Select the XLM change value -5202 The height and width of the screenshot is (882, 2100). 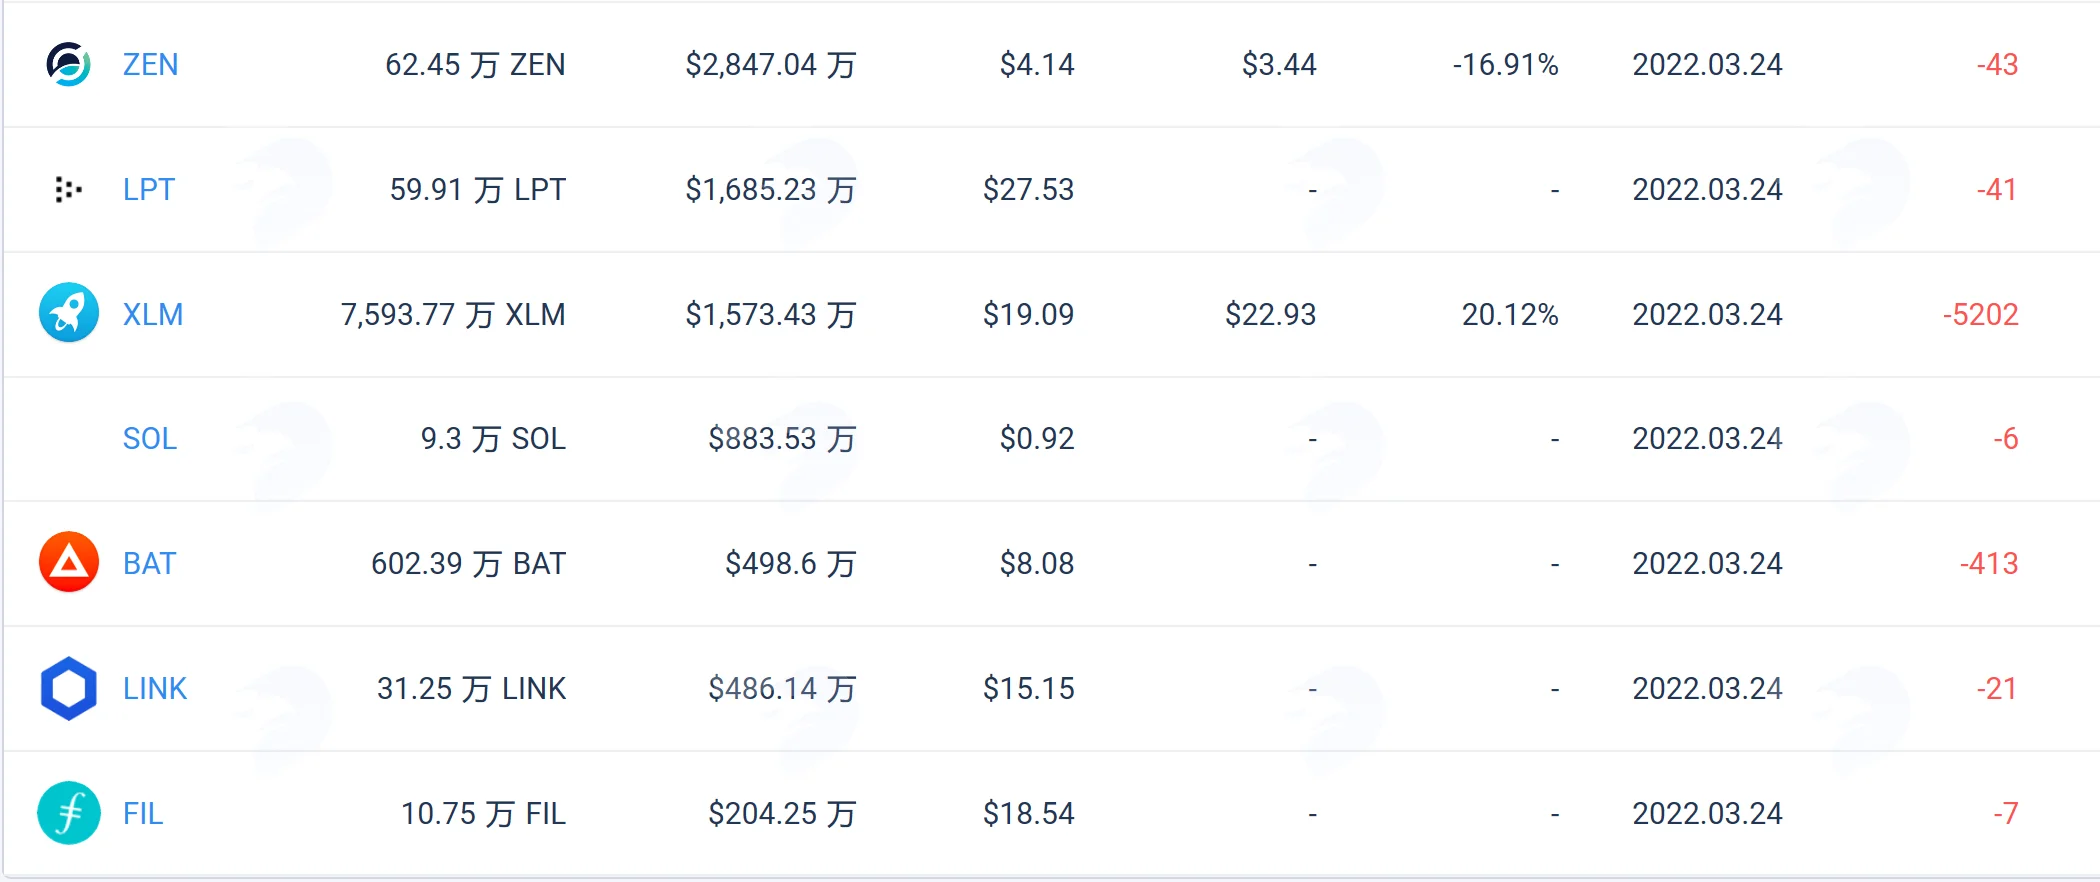point(1980,314)
